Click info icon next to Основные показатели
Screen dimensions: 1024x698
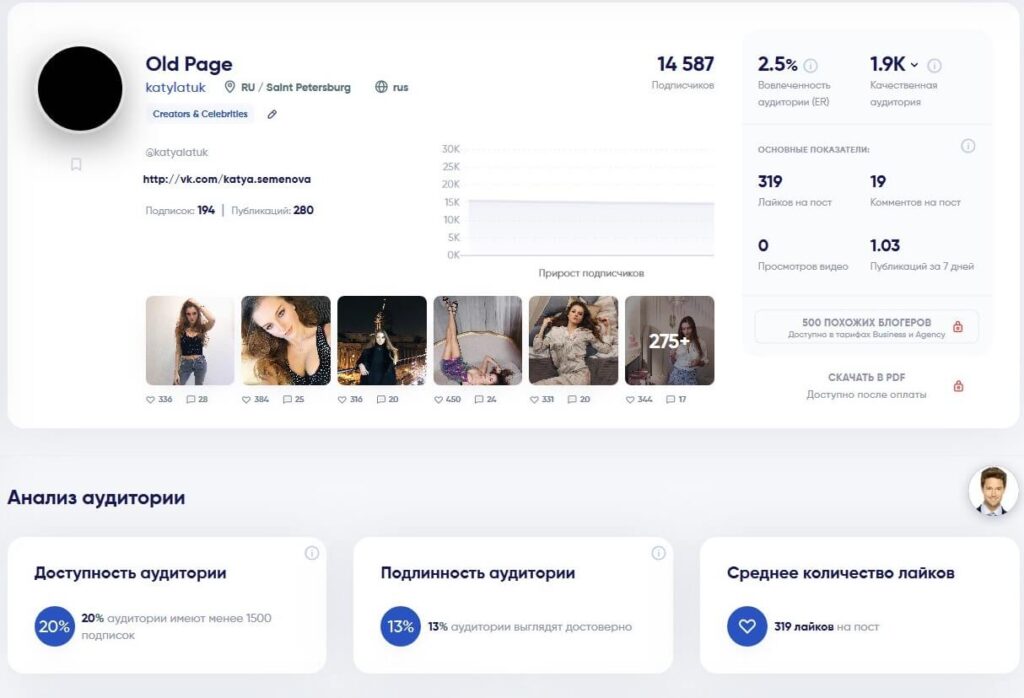(967, 146)
